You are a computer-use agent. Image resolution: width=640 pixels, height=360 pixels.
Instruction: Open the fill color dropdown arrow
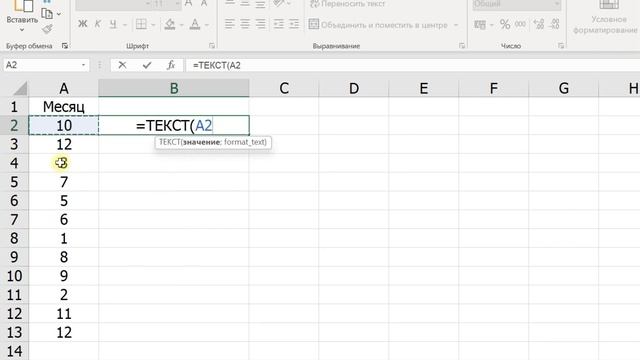point(182,25)
